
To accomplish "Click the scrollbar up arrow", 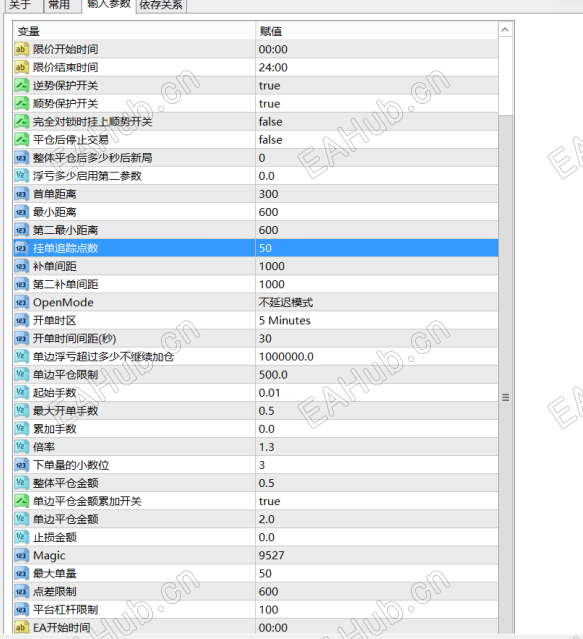I will tap(505, 30).
